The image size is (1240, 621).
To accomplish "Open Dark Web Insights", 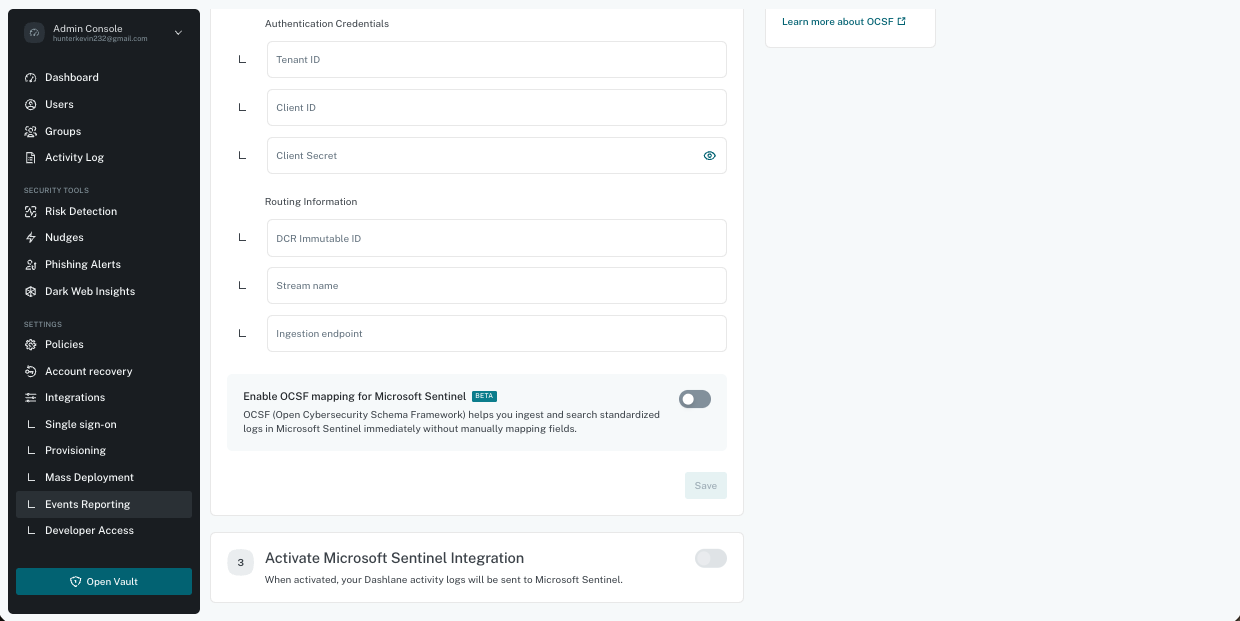I will [104, 291].
